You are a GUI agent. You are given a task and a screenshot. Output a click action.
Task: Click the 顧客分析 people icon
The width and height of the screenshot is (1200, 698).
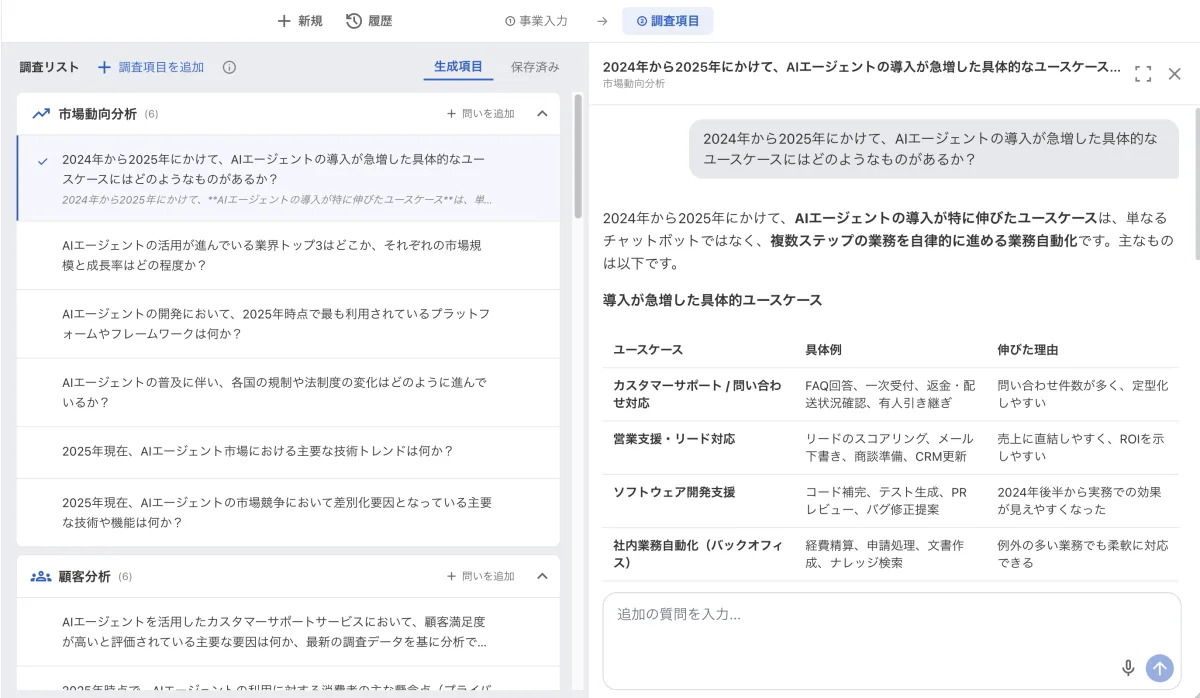[x=41, y=576]
